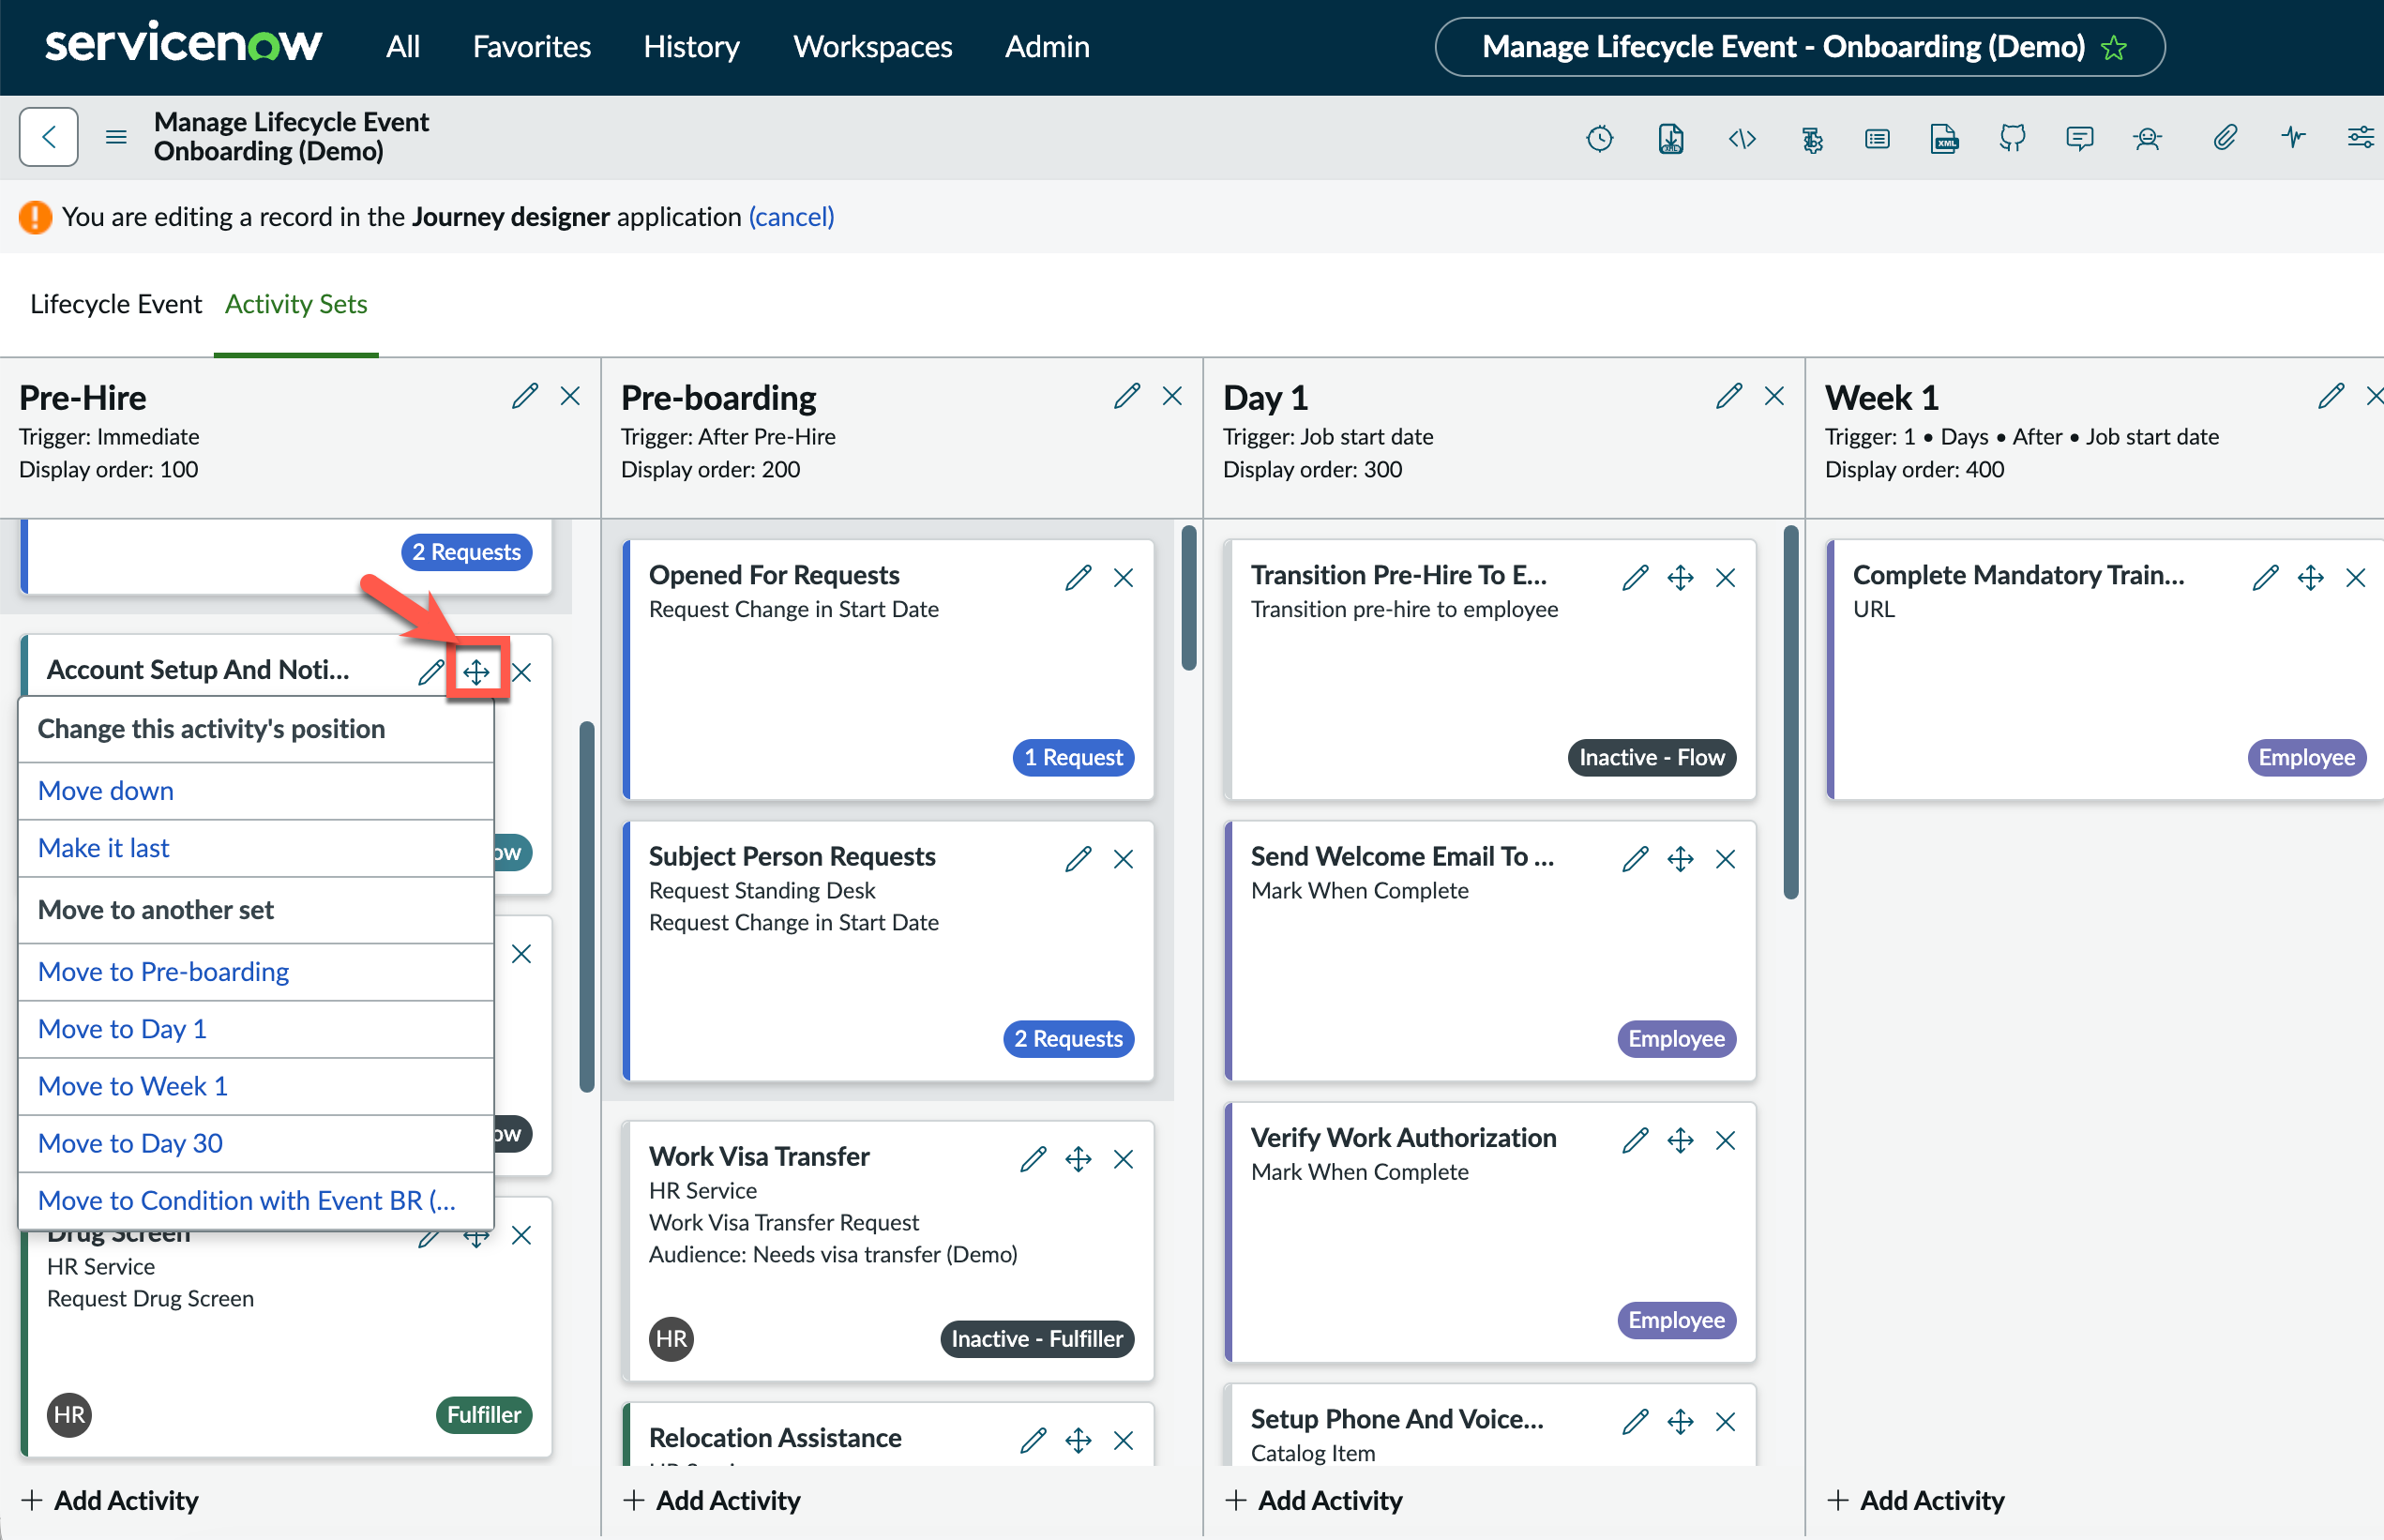Remove the Opened For Requests activity
Viewport: 2384px width, 1540px height.
1123,578
